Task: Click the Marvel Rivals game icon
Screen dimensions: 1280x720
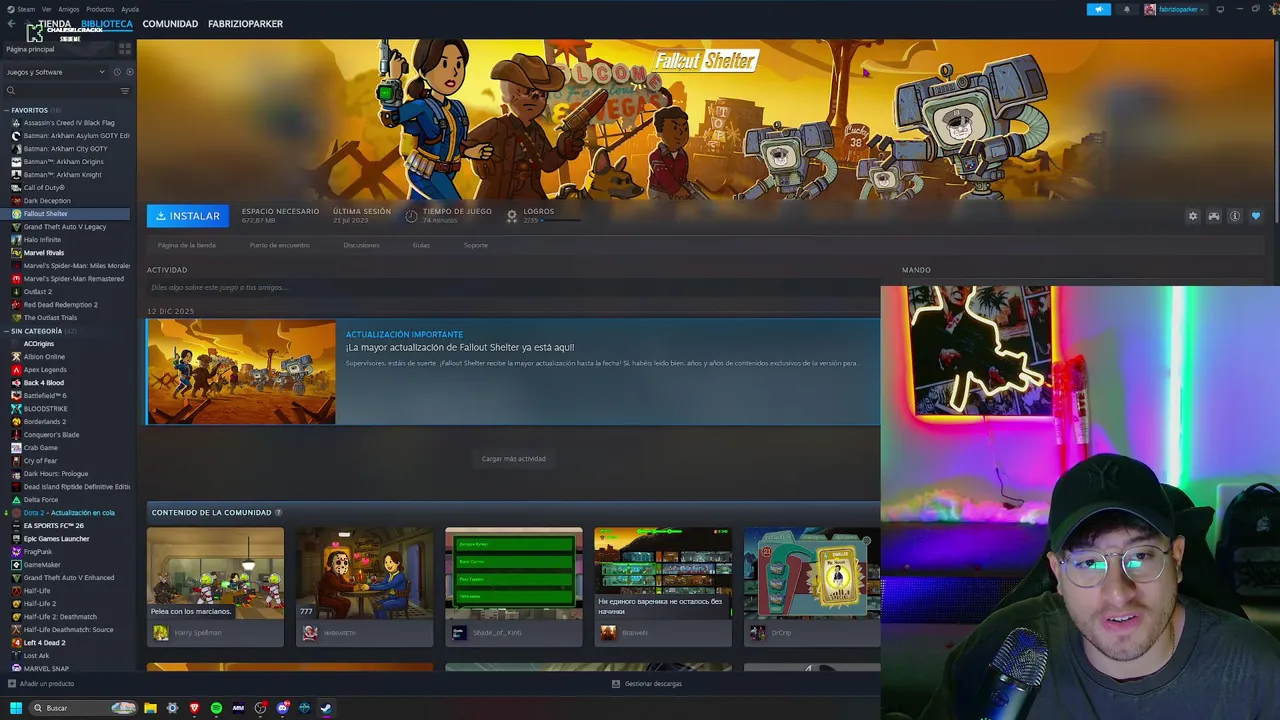Action: pyautogui.click(x=16, y=253)
